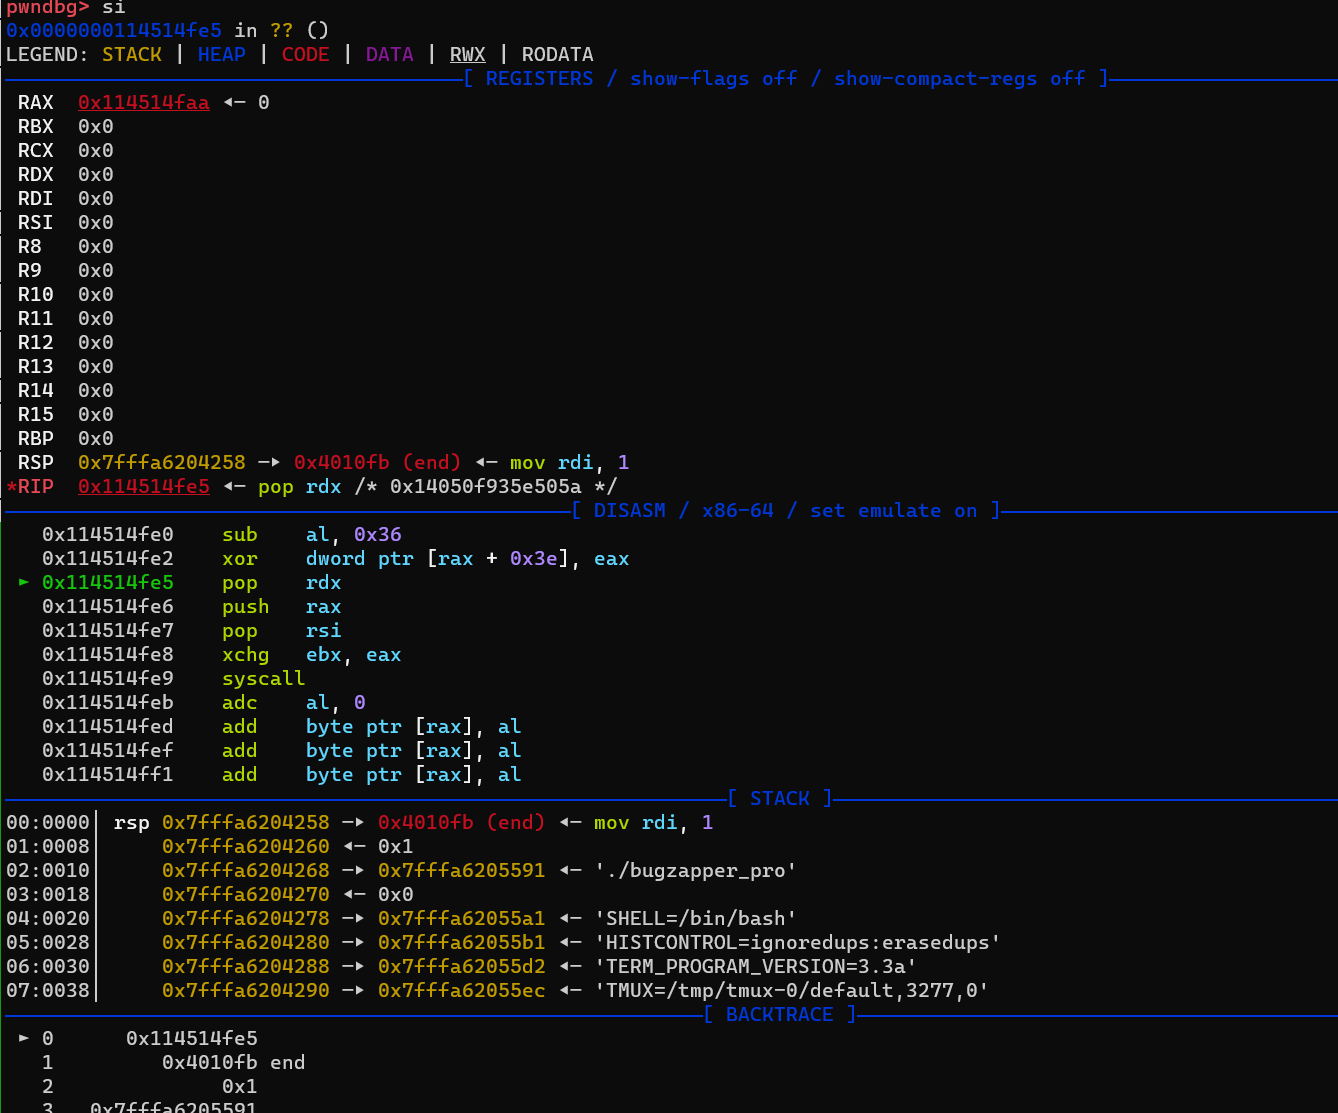
Task: Select RAX value 0x114514faa
Action: (x=144, y=103)
